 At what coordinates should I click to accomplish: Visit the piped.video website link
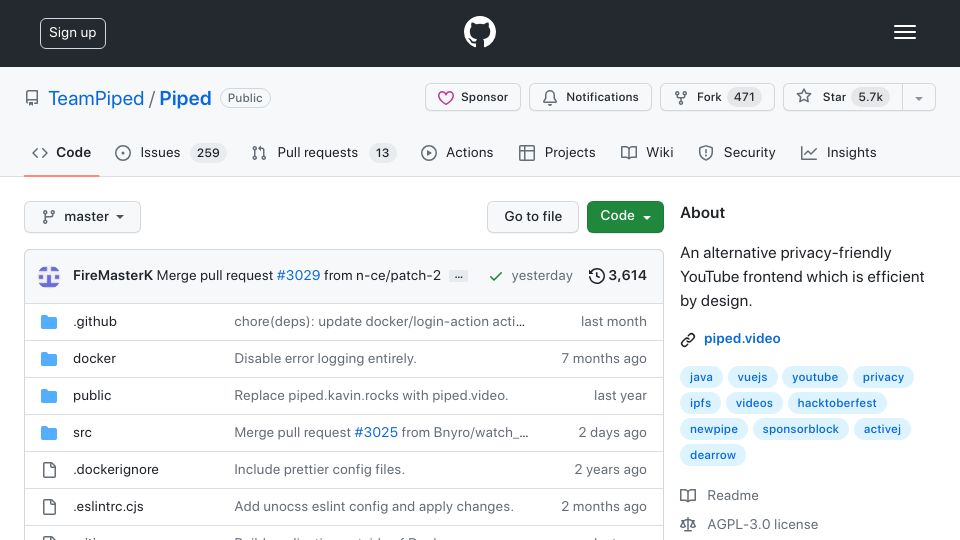point(742,339)
